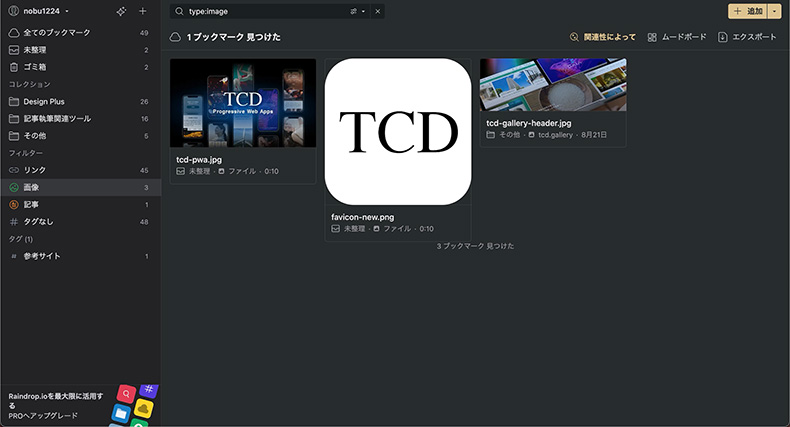This screenshot has width=790, height=427.
Task: Click the link icon beside リンク
Action: tap(14, 170)
